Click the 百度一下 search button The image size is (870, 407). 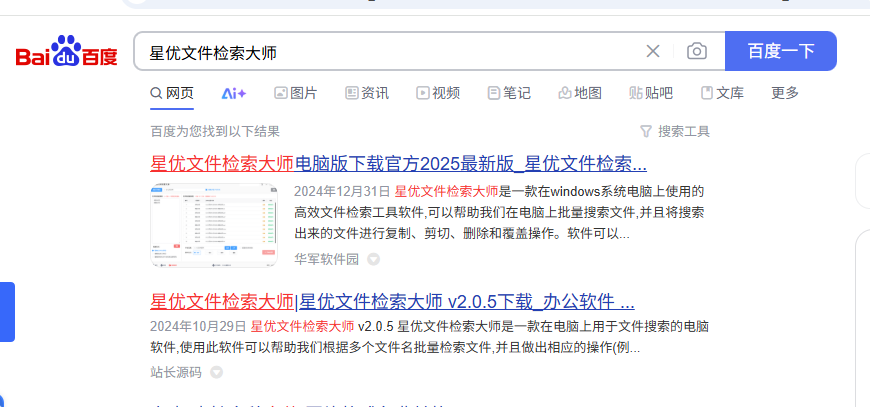pos(781,51)
